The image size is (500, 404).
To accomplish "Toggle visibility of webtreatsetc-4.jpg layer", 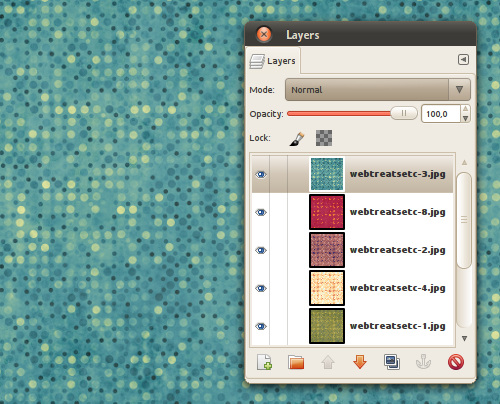I will (x=261, y=288).
